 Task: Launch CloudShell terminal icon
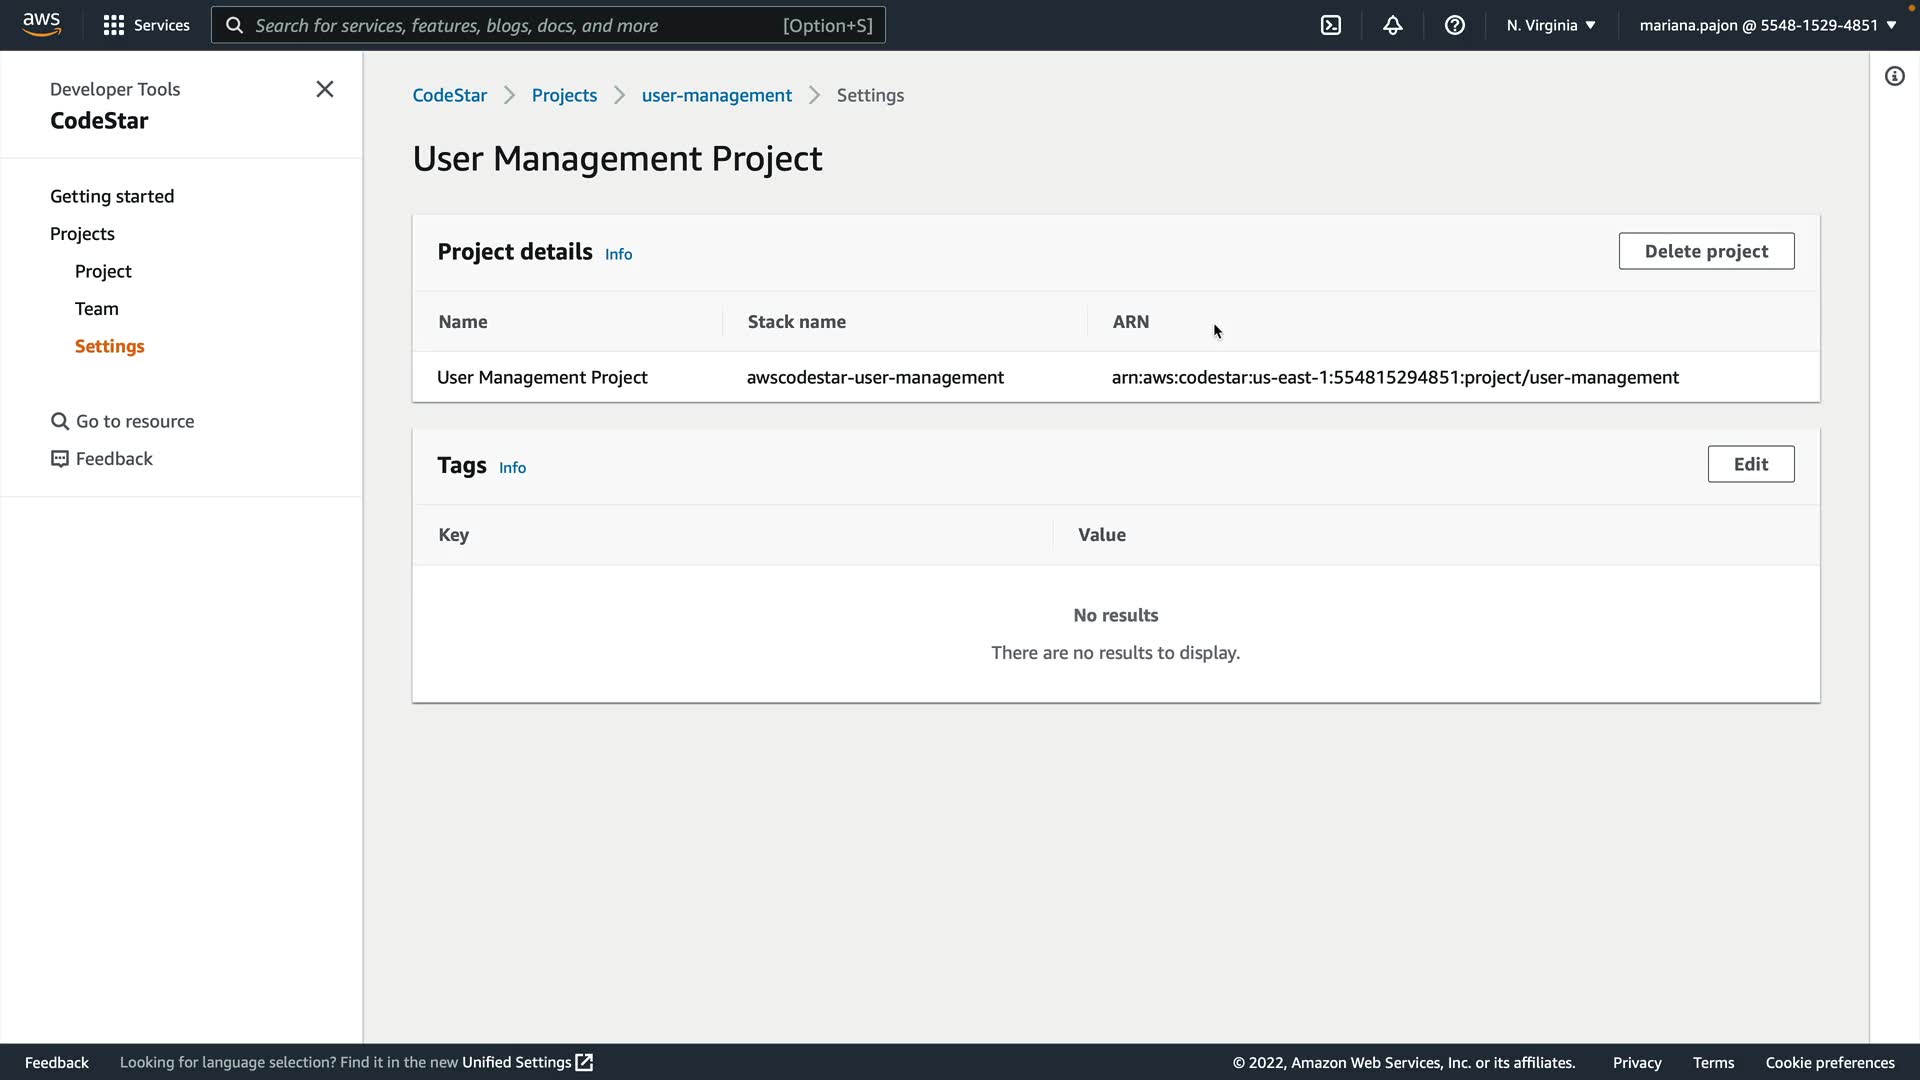click(1330, 25)
